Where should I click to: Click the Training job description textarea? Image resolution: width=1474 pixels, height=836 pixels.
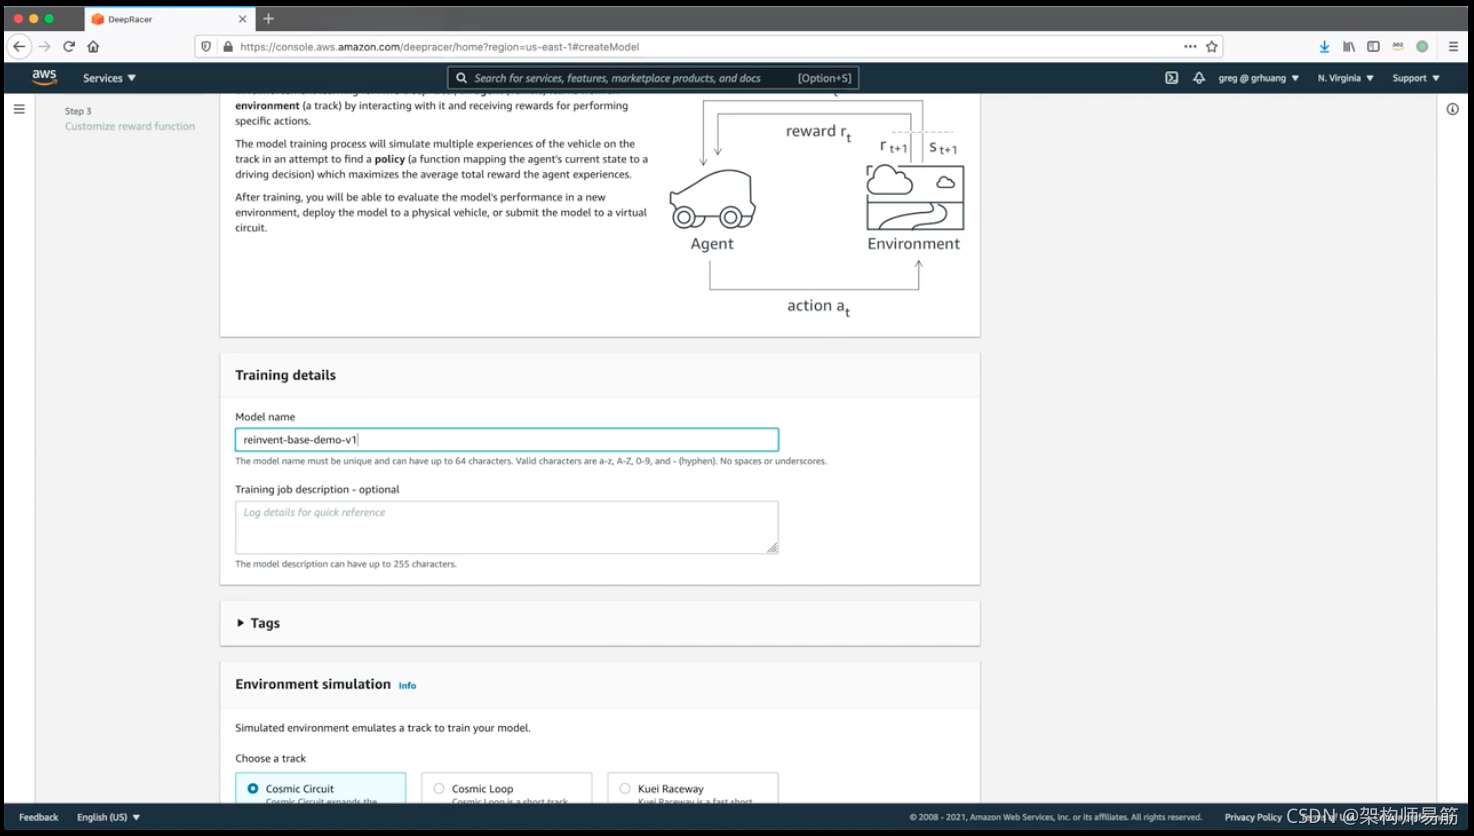point(506,527)
